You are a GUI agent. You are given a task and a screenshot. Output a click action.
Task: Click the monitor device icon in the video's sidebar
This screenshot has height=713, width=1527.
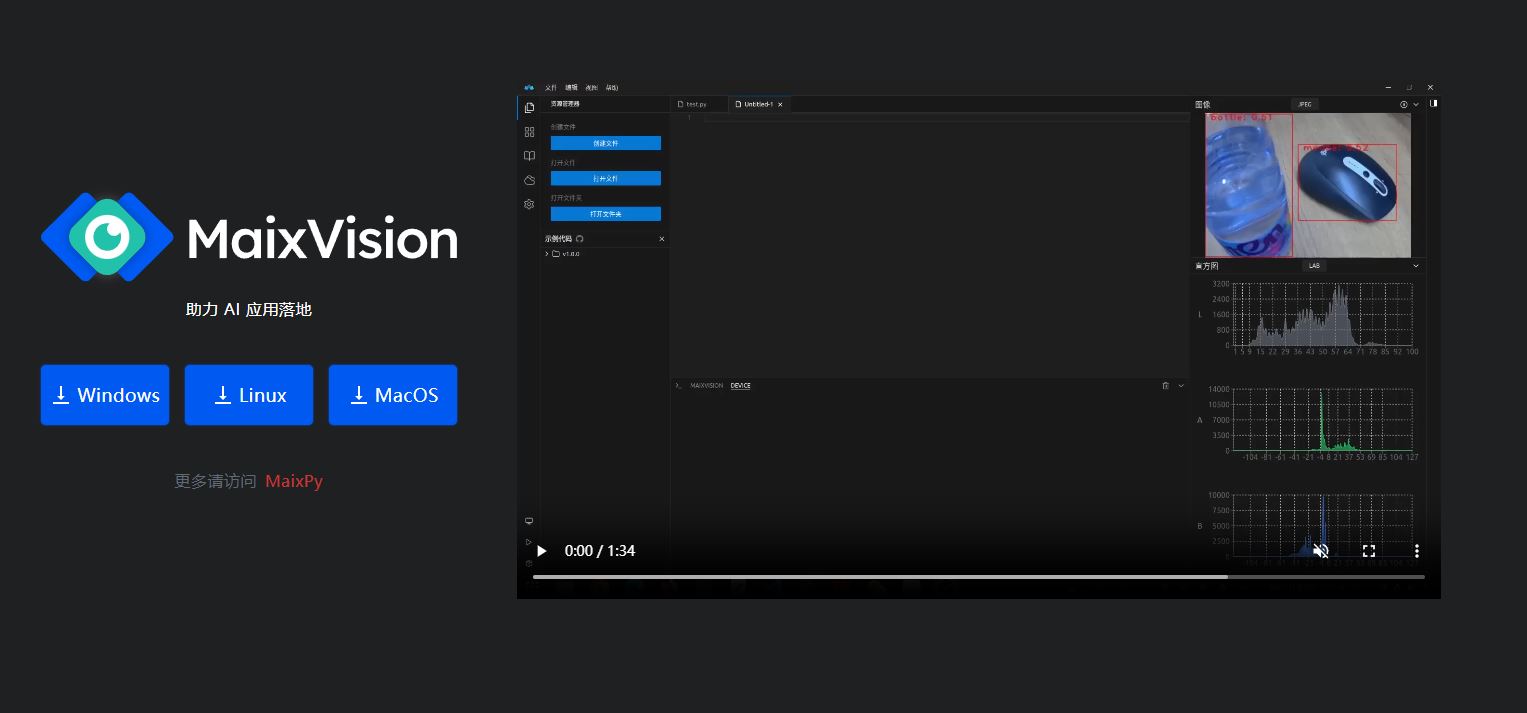529,521
